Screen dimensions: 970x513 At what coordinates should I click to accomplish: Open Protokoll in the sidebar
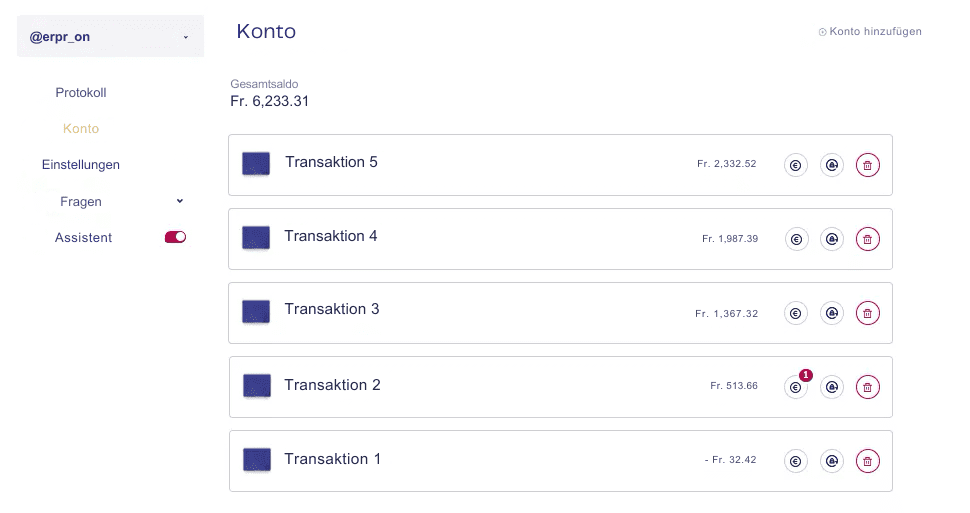[x=81, y=93]
